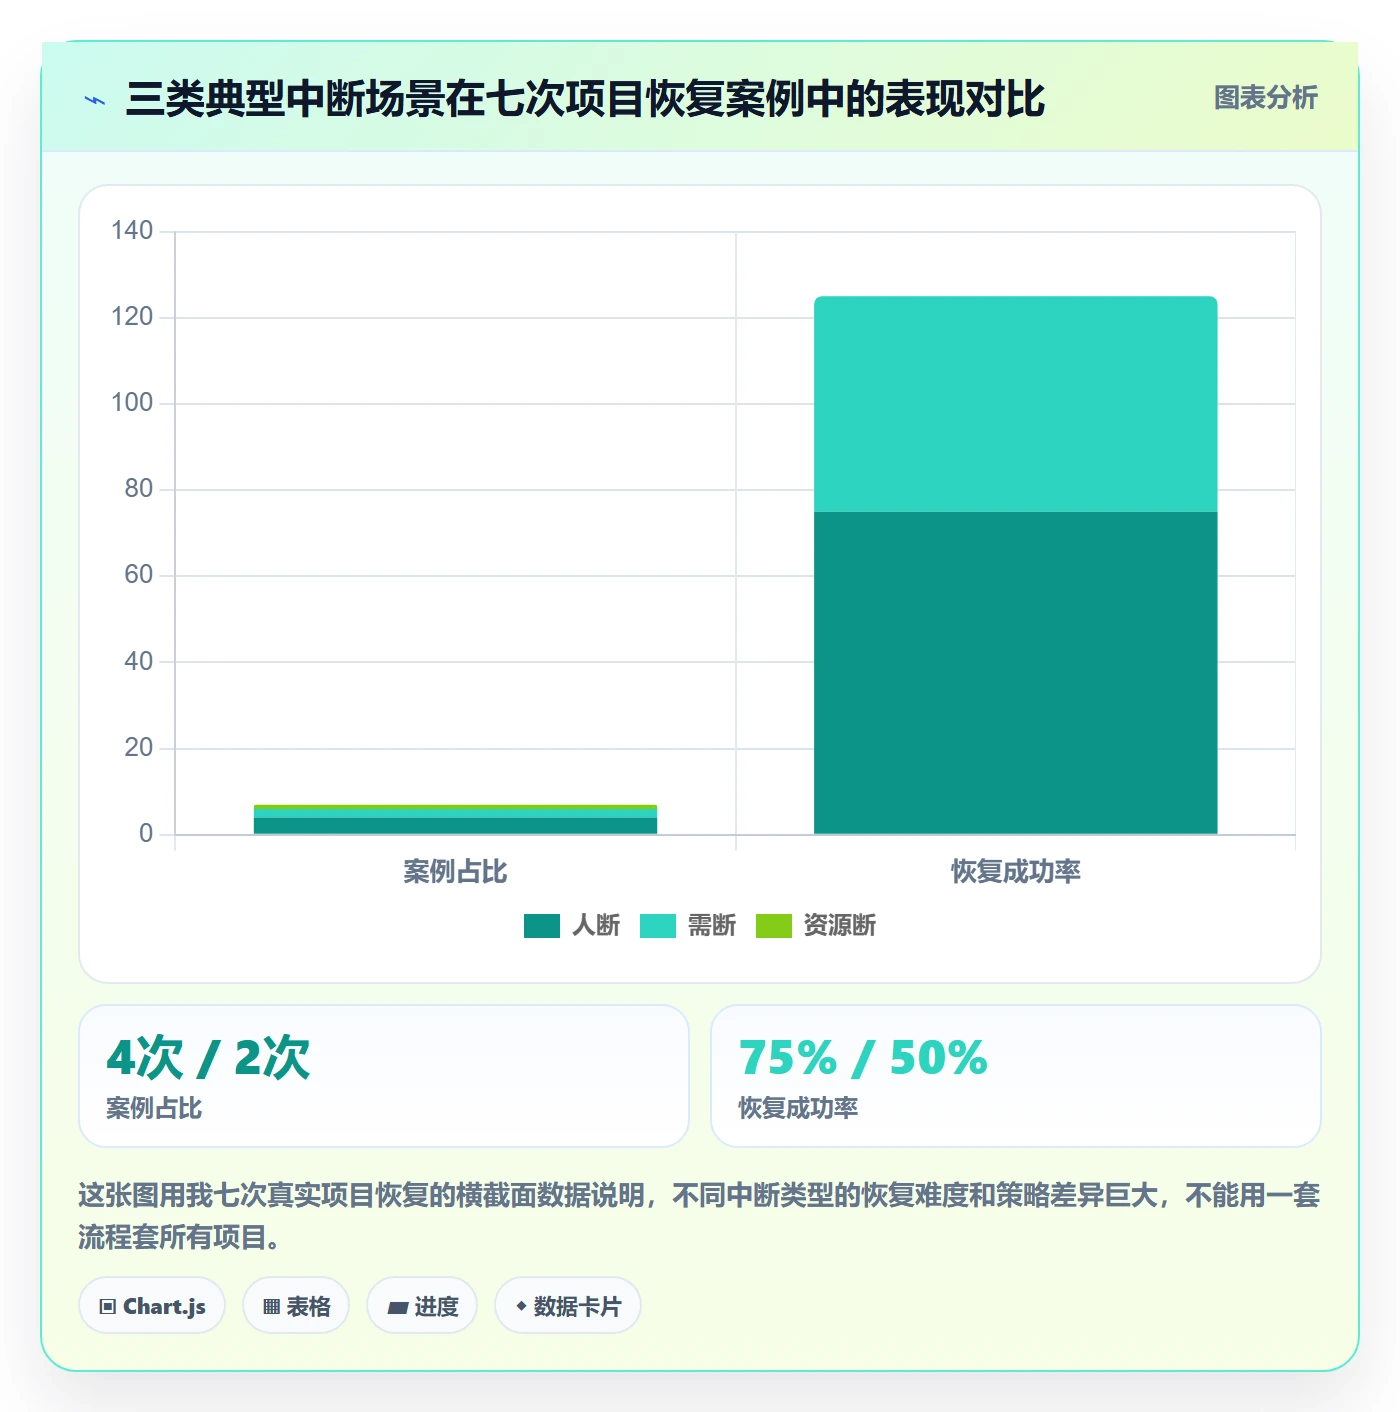
Task: Click the 图表分析 label in the header
Action: 1265,98
